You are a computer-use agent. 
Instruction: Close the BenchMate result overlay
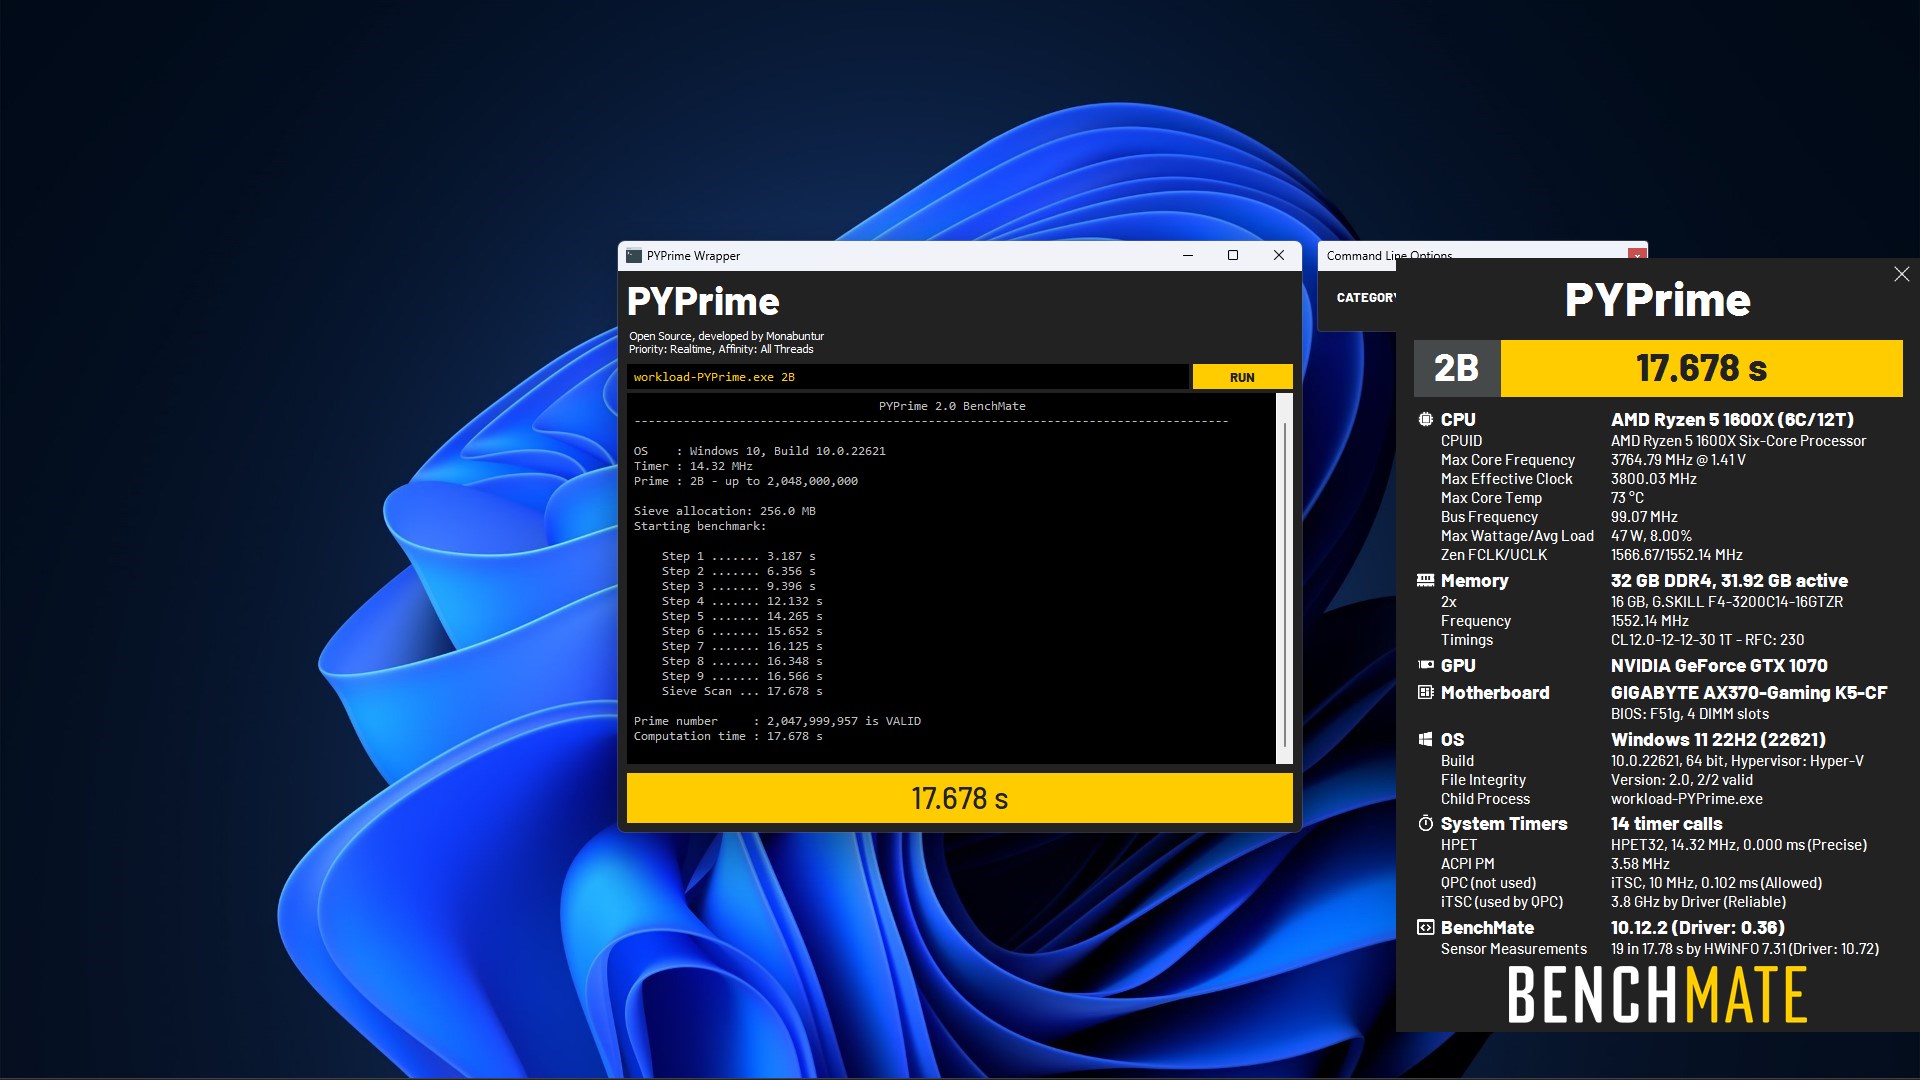tap(1901, 274)
